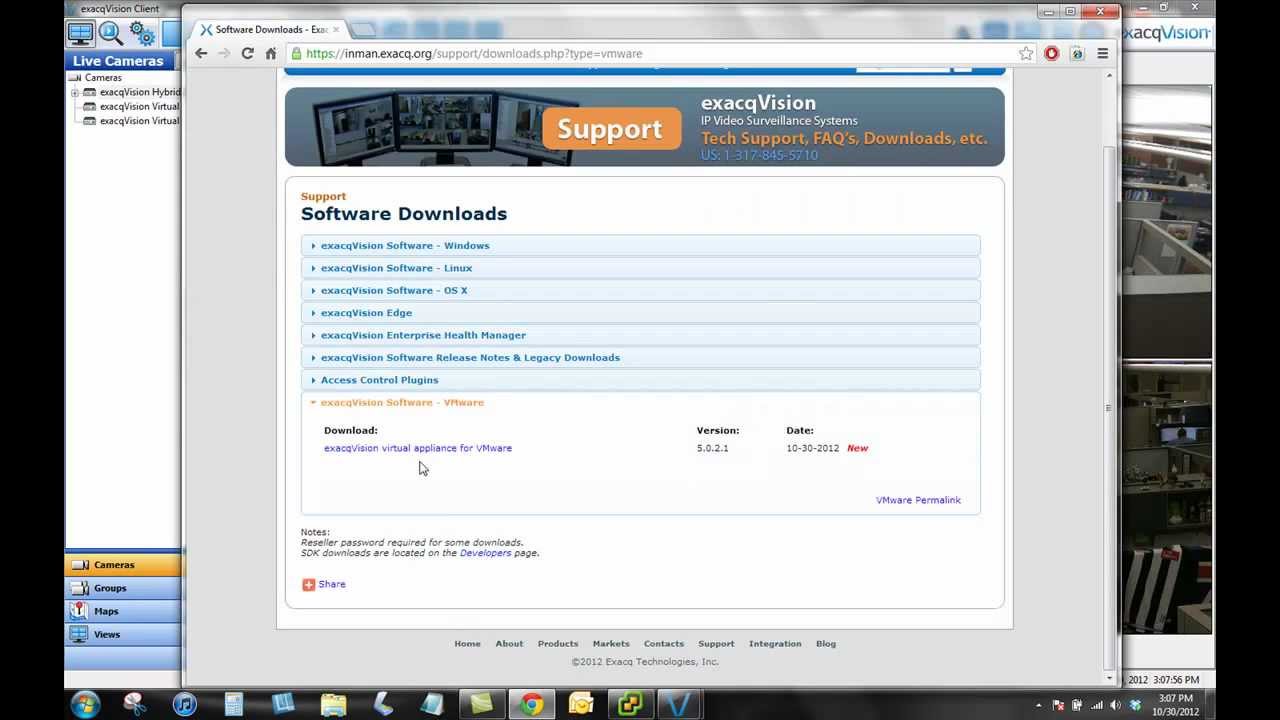
Task: Open Products footer link
Action: point(558,644)
